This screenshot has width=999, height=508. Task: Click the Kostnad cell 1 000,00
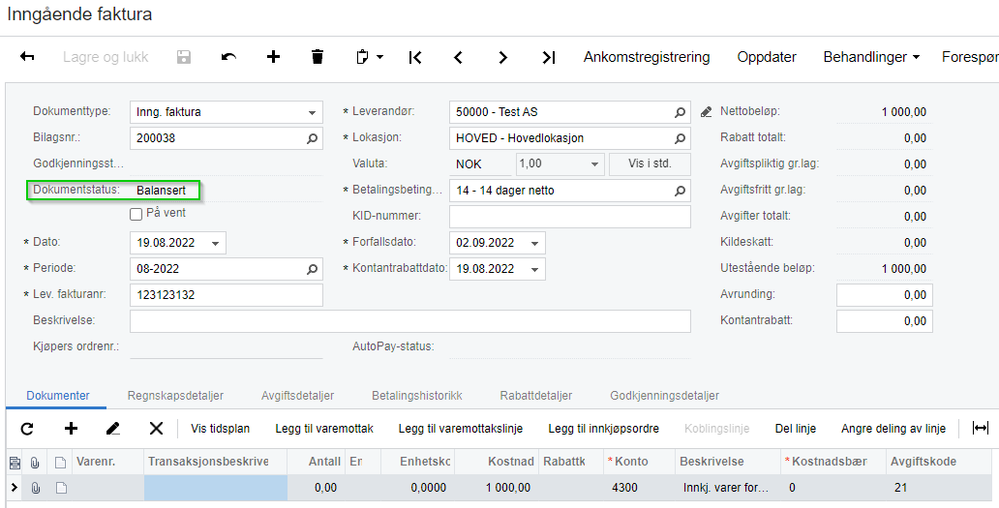tap(497, 488)
